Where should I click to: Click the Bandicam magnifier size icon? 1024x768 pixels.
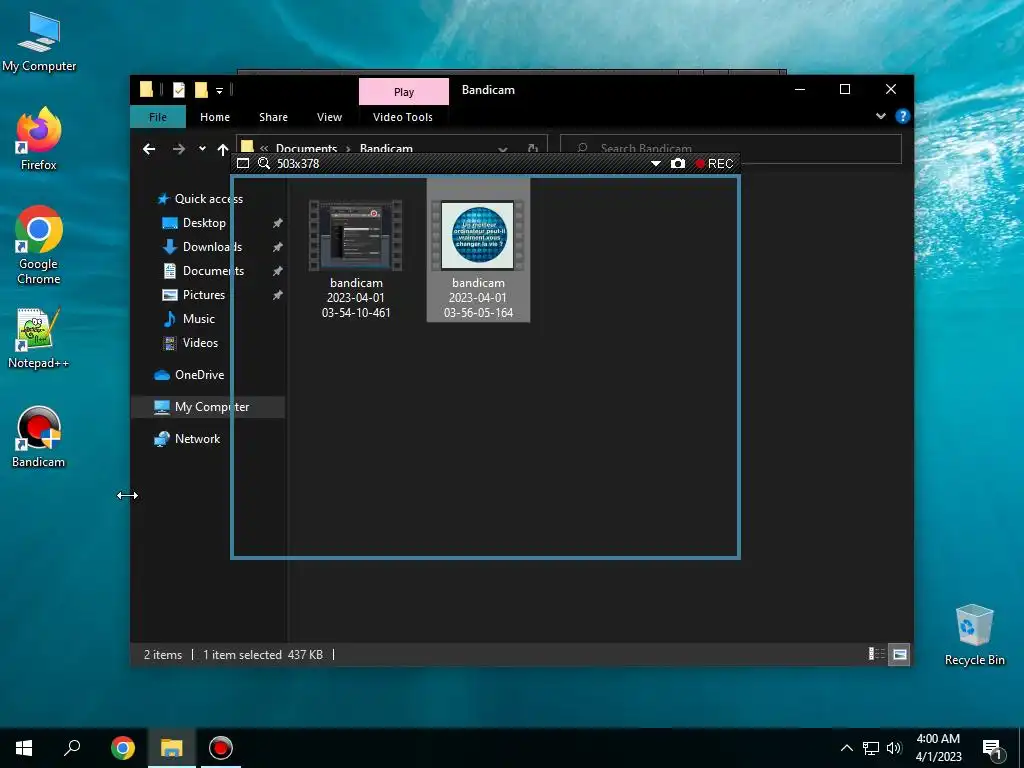(264, 163)
